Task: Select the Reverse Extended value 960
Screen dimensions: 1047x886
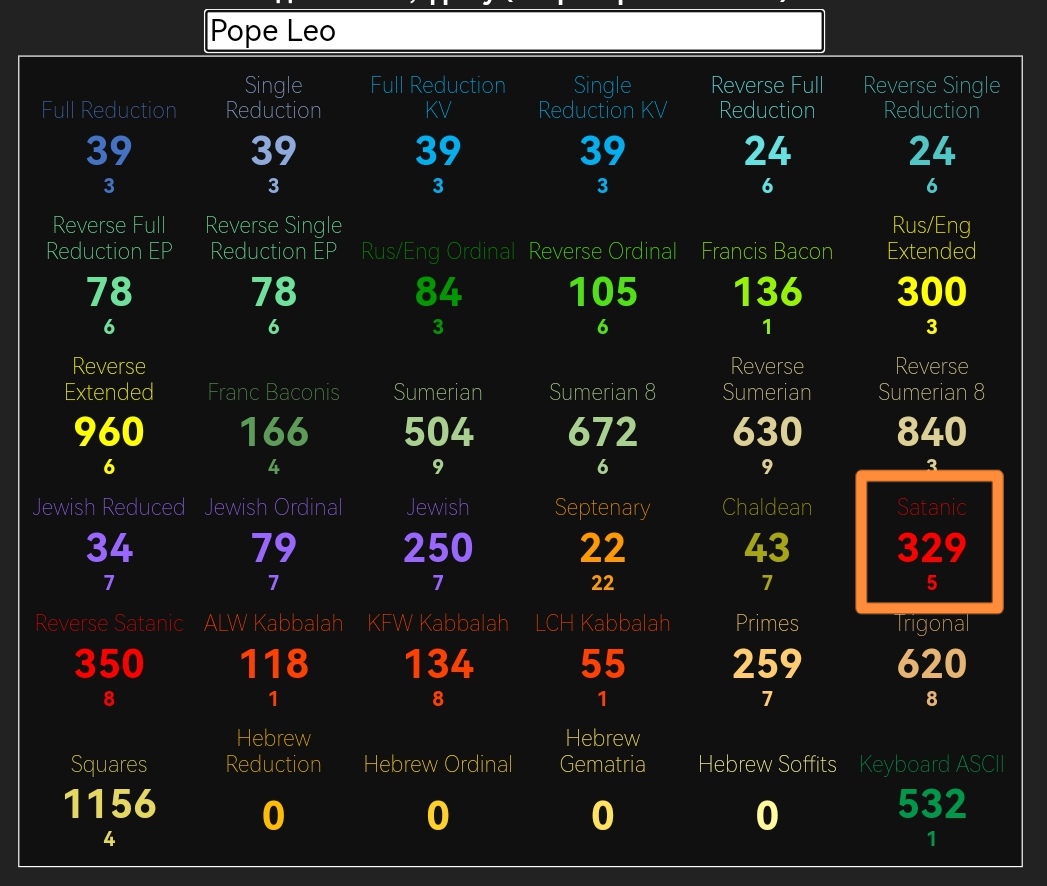Action: [x=109, y=432]
